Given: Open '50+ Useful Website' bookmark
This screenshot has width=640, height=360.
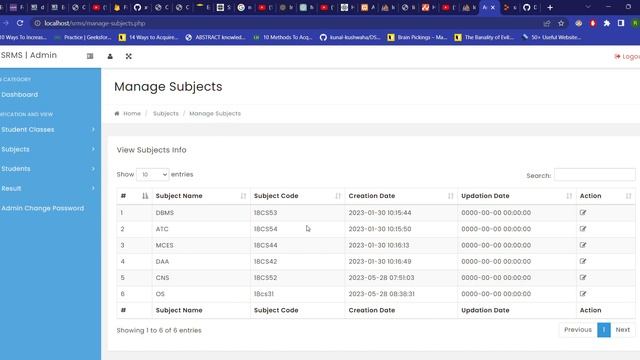Looking at the screenshot, I should (552, 37).
